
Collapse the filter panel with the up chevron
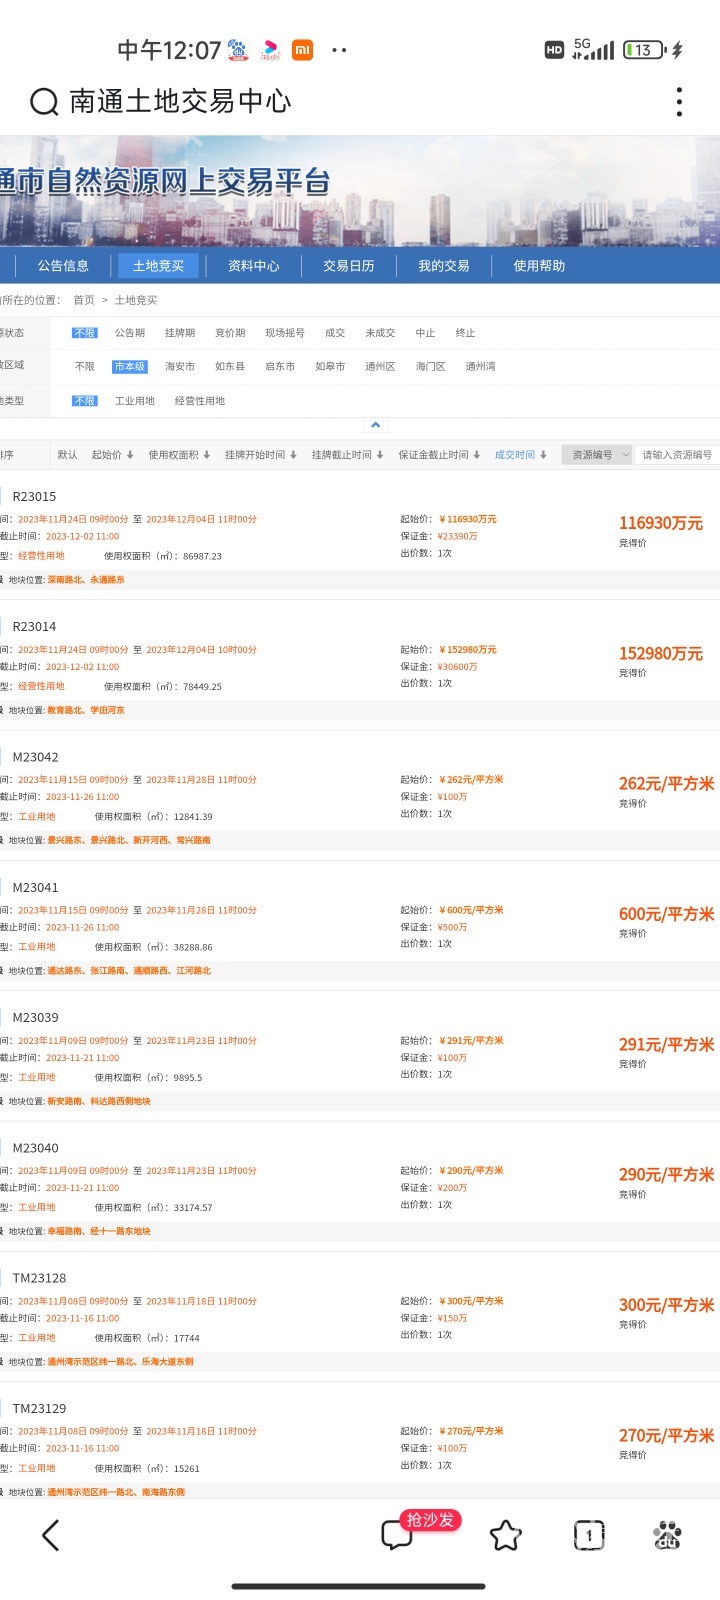[375, 425]
